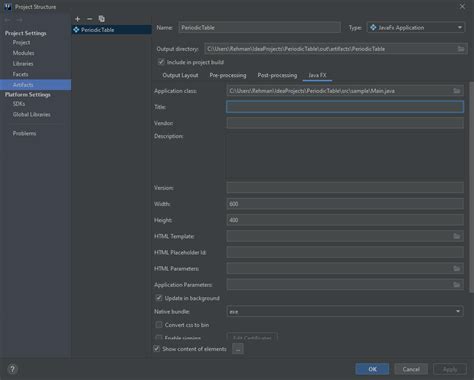474x380 pixels.
Task: Open Application Parameters editor icon
Action: pyautogui.click(x=457, y=285)
